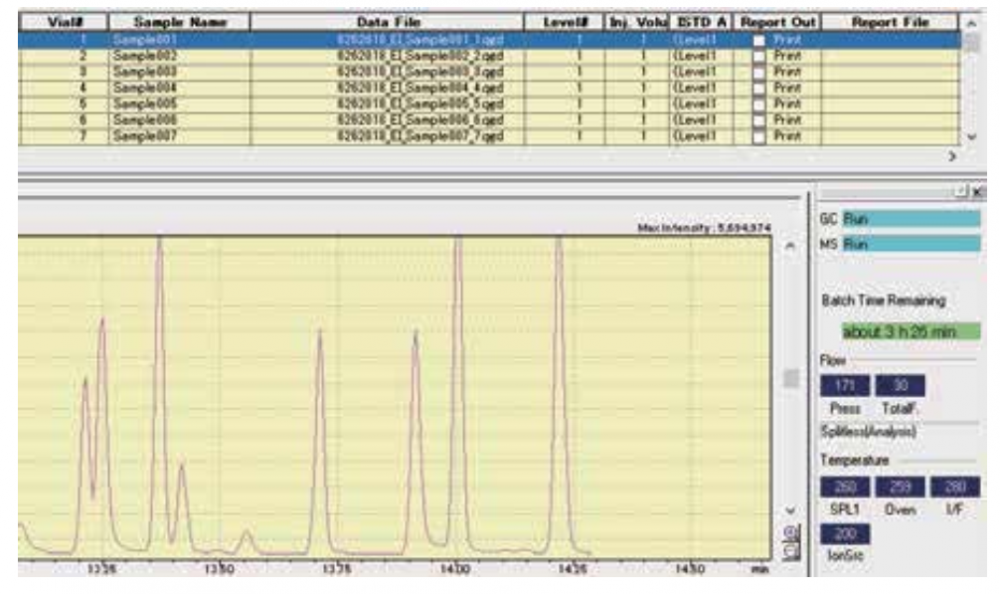Tick the Print checkbox for Sample004
The image size is (1000, 594).
pyautogui.click(x=762, y=88)
